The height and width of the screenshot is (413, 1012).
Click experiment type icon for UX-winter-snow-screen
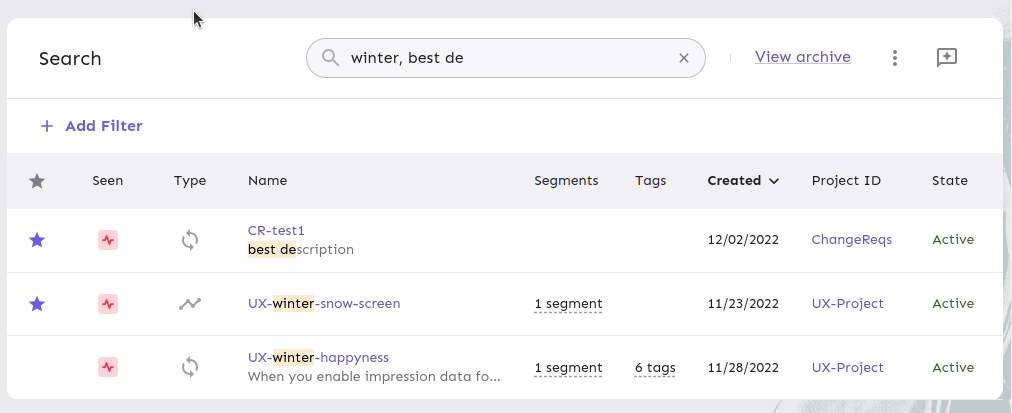(190, 304)
